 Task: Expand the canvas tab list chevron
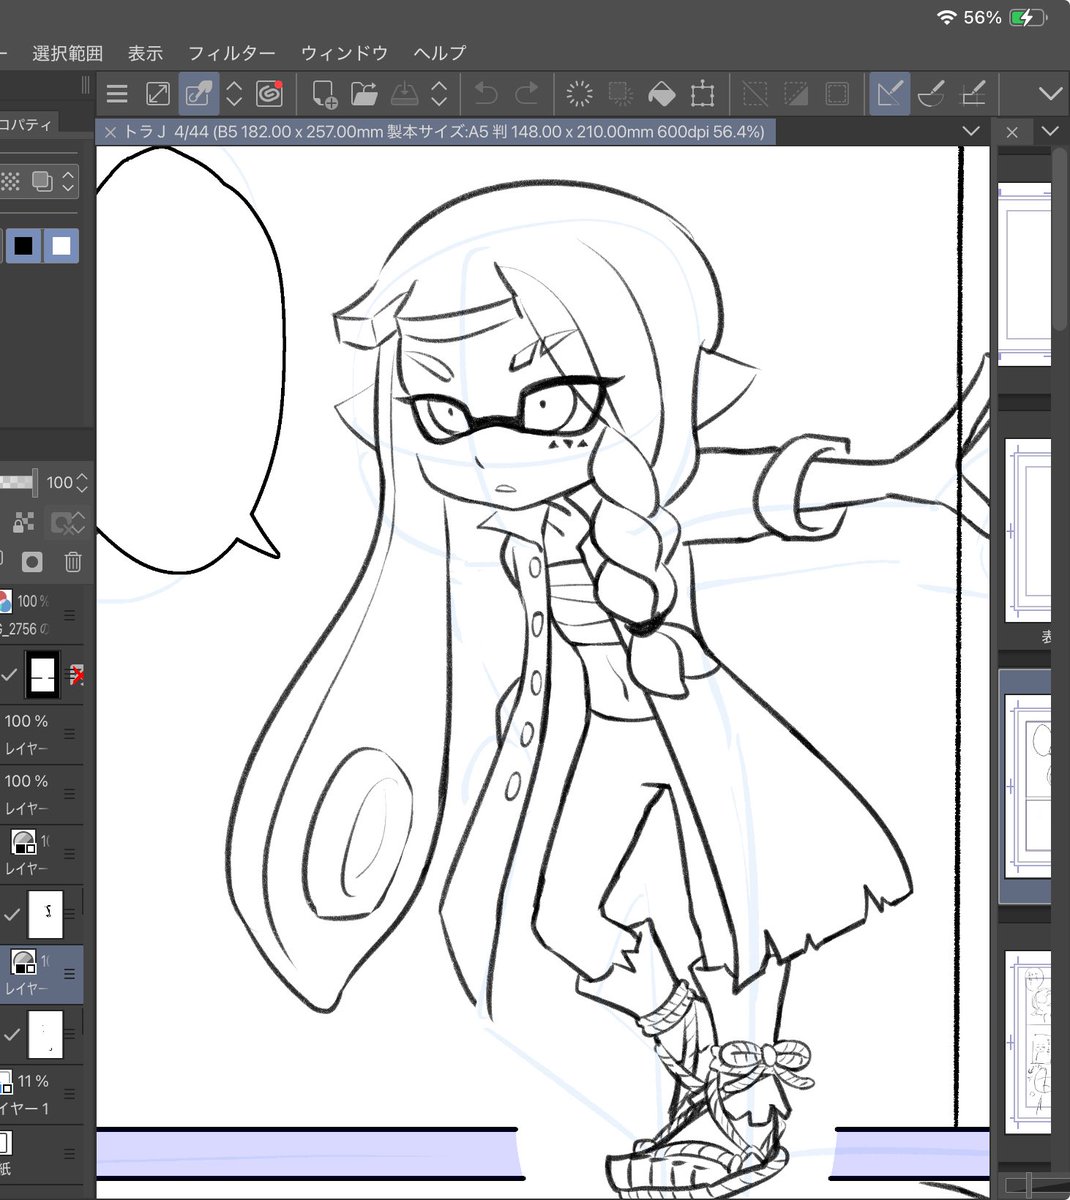[970, 132]
